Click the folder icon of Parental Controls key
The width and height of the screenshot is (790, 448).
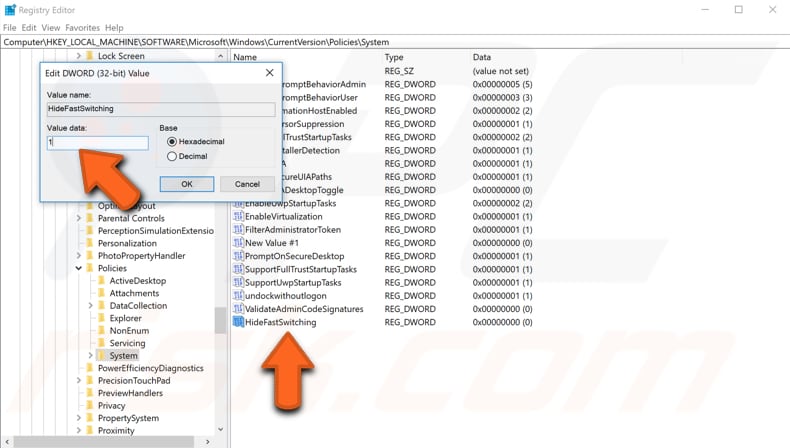[x=90, y=218]
